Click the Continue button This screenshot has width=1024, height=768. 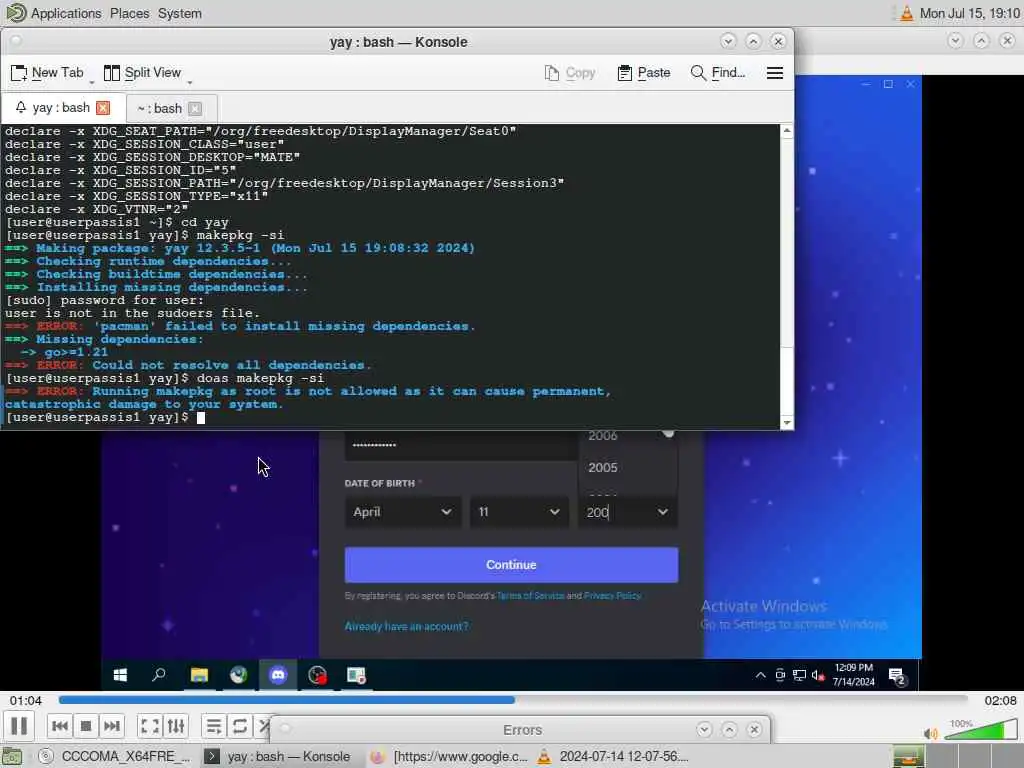pyautogui.click(x=511, y=565)
